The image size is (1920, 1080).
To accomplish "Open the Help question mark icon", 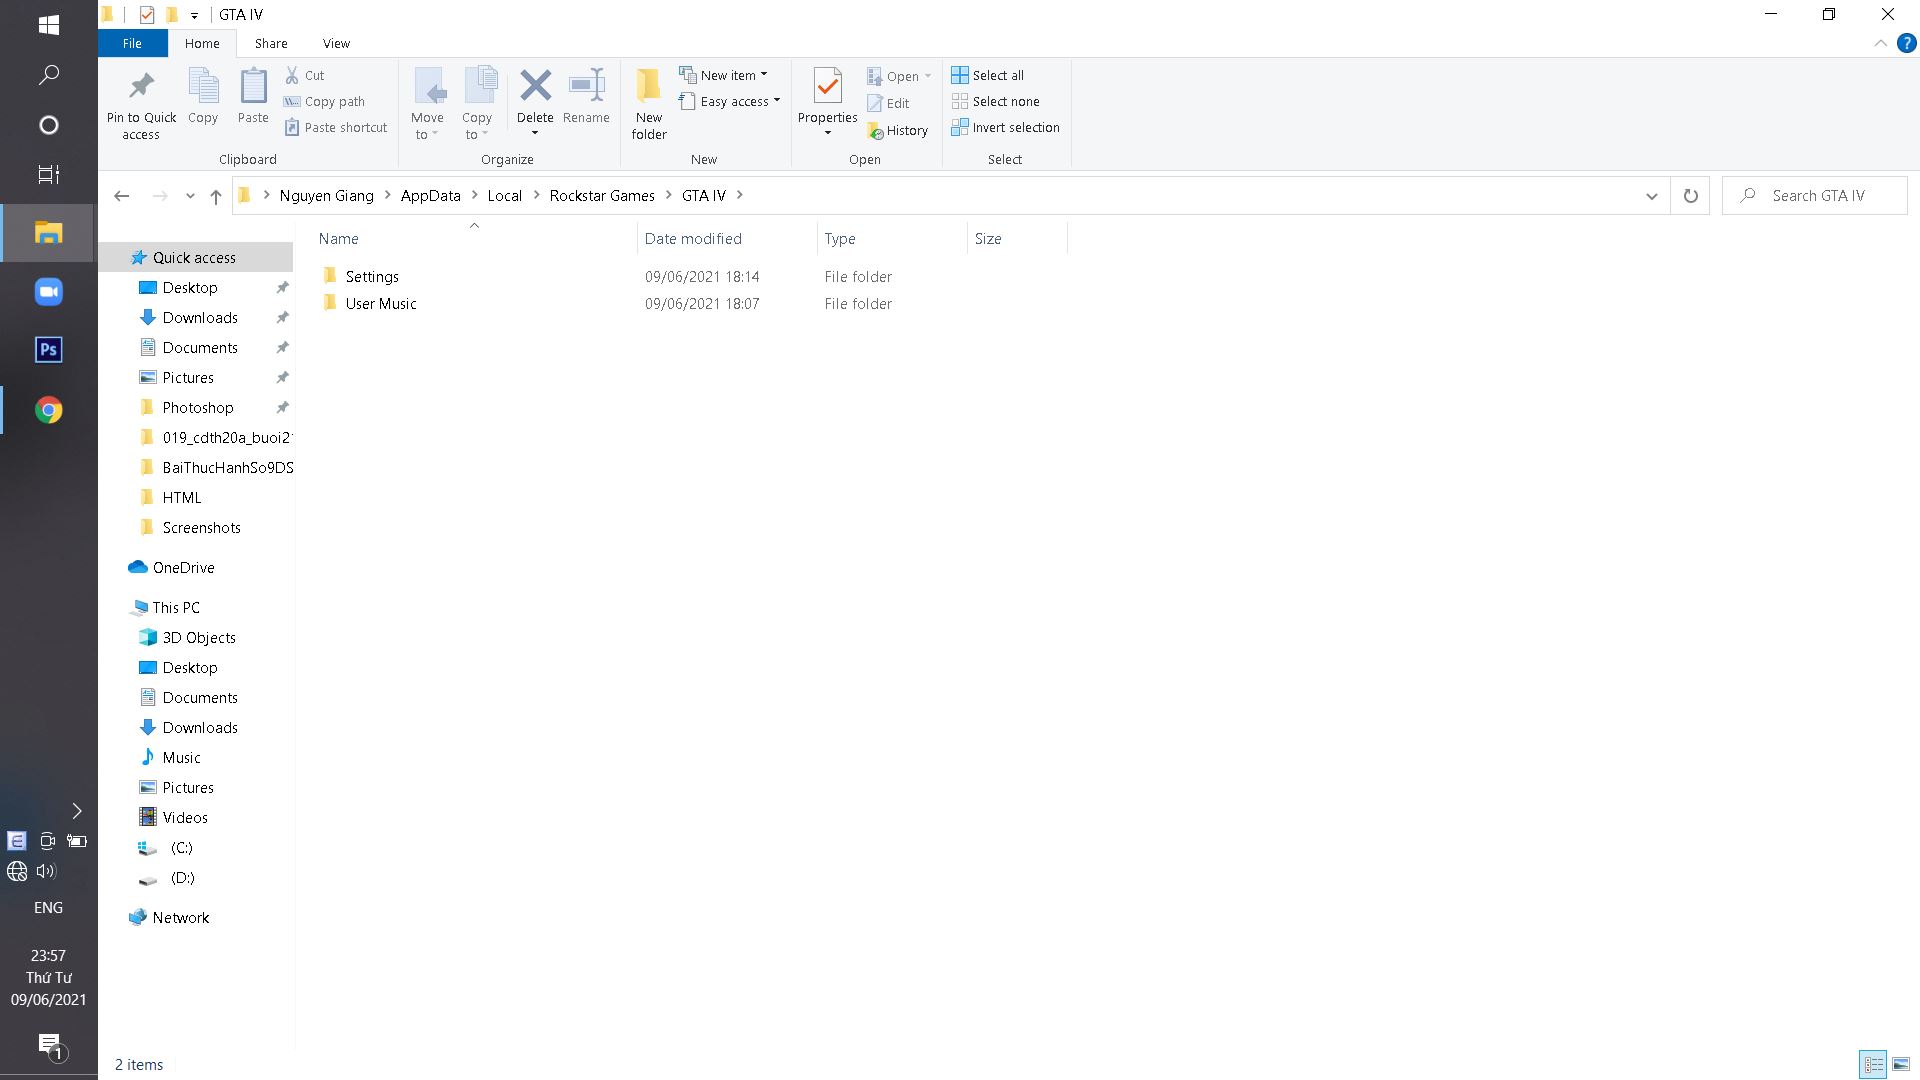I will point(1907,43).
